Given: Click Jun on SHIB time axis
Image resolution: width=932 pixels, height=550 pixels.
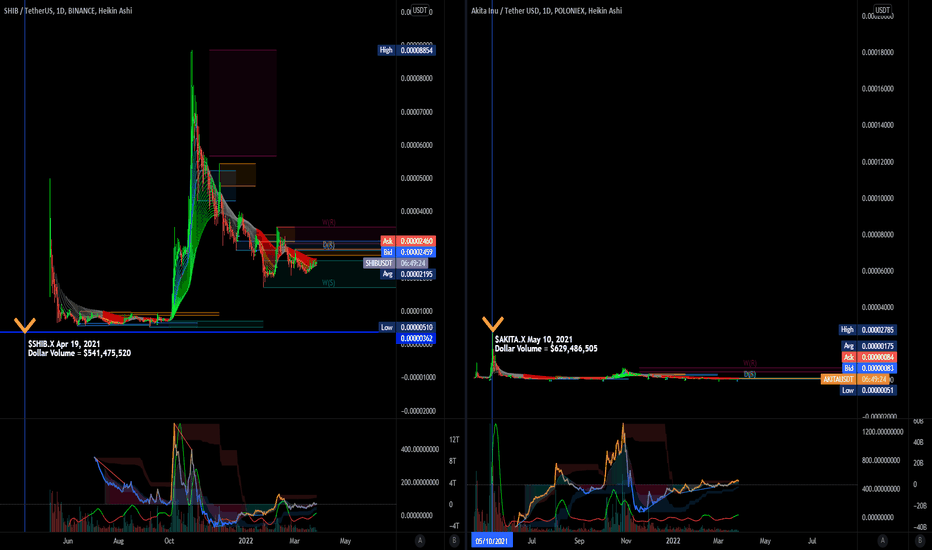Looking at the screenshot, I should (68, 541).
